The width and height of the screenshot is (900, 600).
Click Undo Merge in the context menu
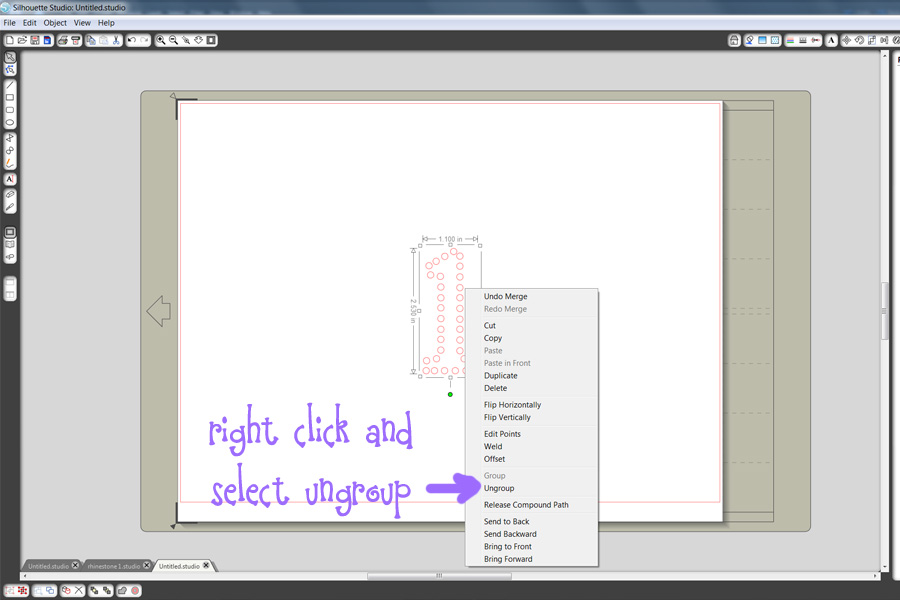(x=505, y=297)
